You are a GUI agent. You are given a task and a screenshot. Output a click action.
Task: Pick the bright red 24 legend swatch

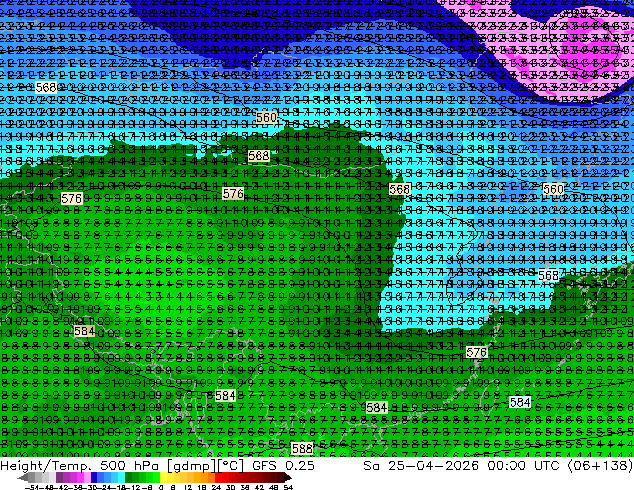[218, 477]
